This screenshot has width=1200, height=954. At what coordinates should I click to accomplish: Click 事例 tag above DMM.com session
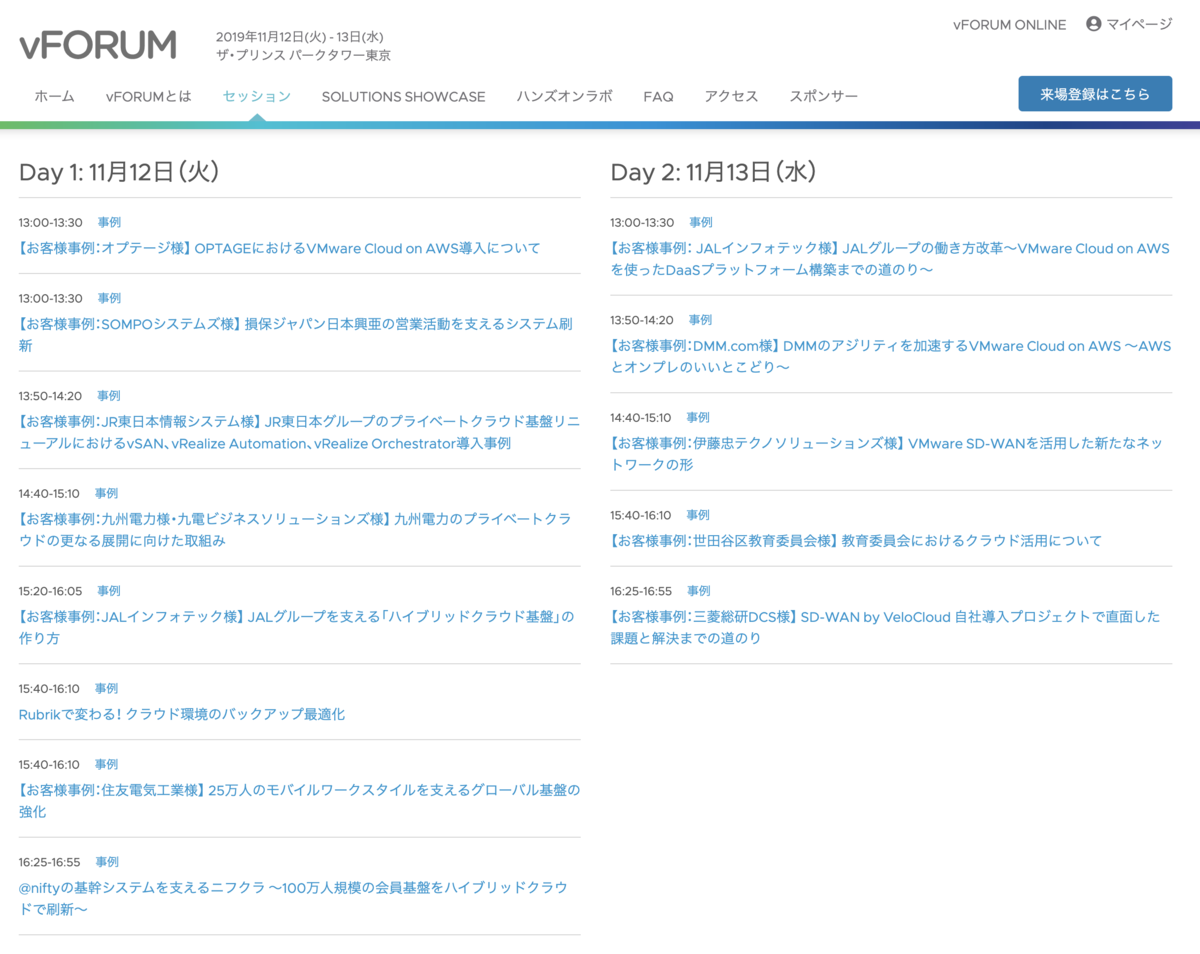click(x=700, y=320)
